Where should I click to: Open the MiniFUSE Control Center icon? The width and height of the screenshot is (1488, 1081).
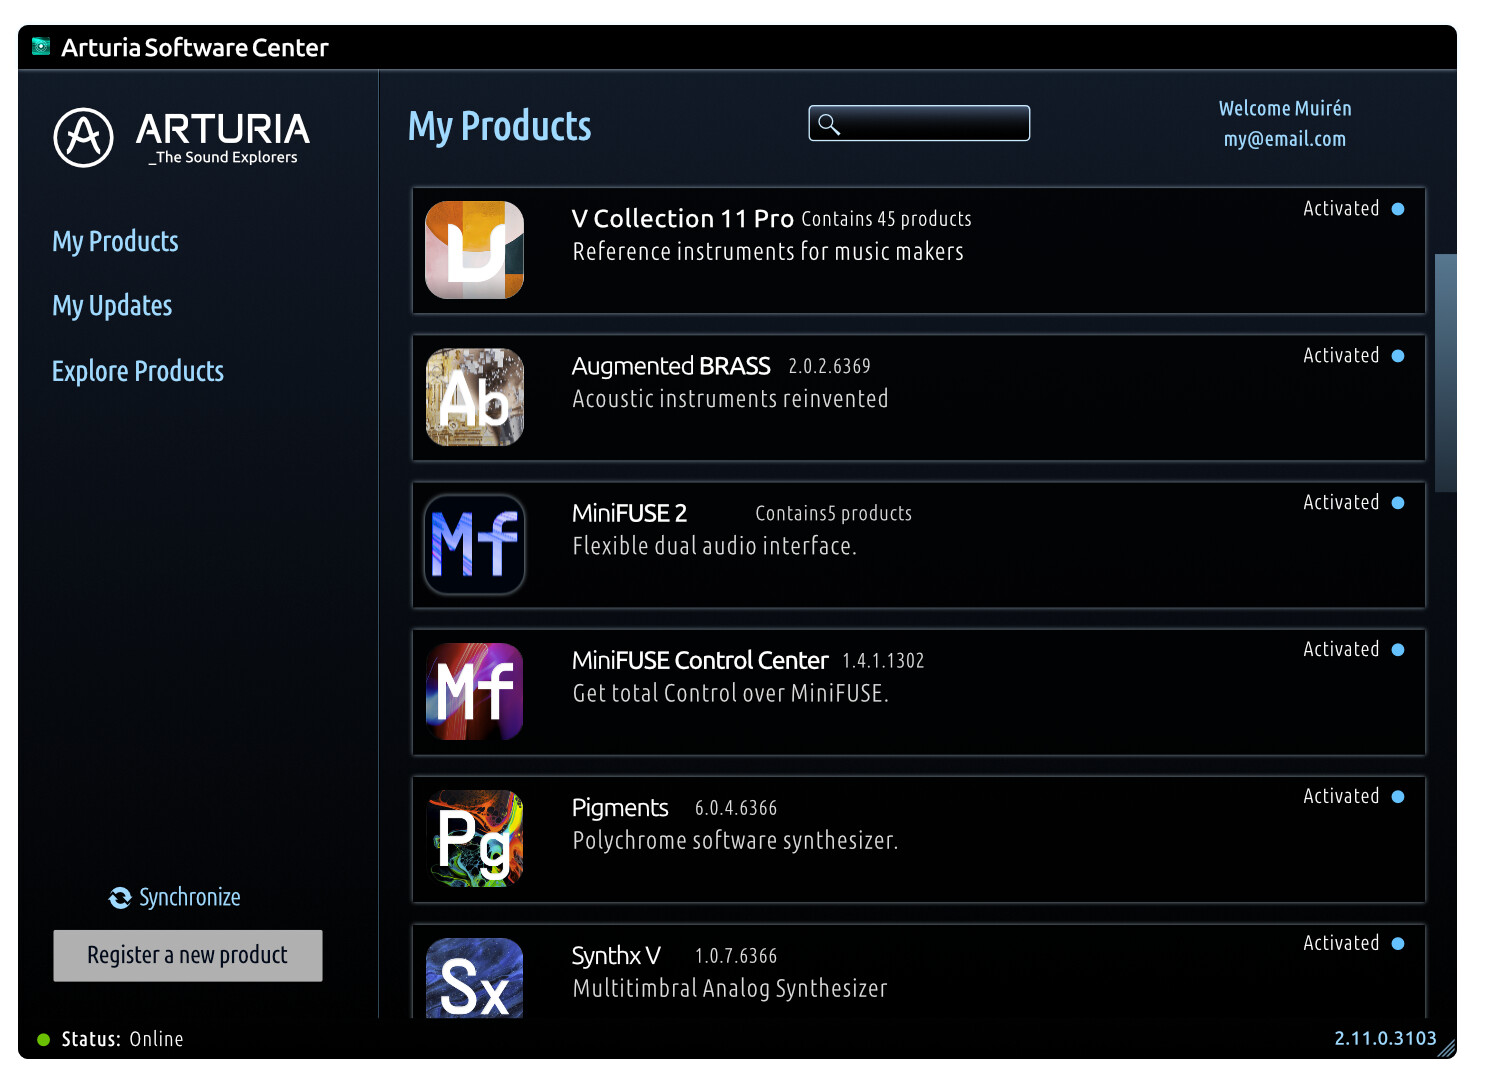coord(474,691)
